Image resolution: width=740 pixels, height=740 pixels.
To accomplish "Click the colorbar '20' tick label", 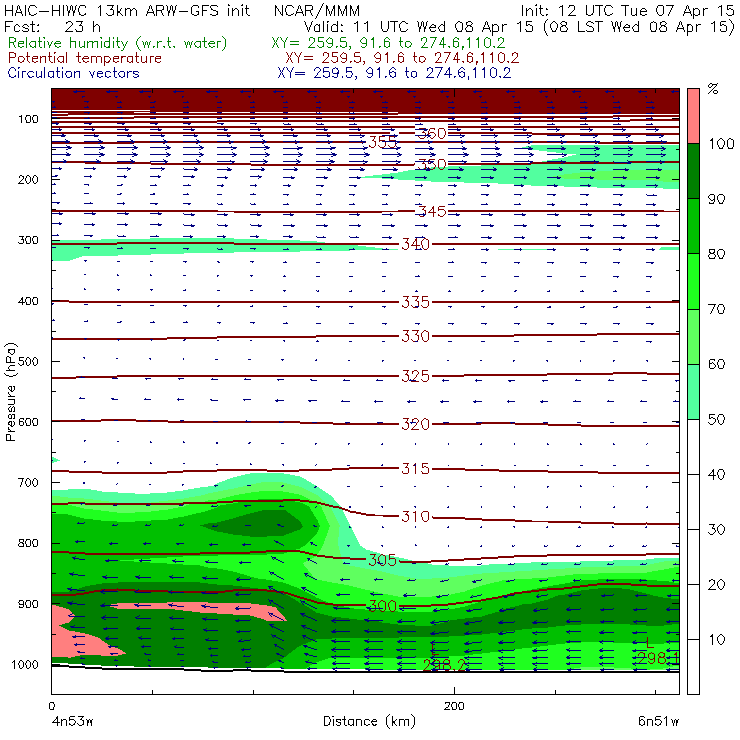I will (716, 585).
